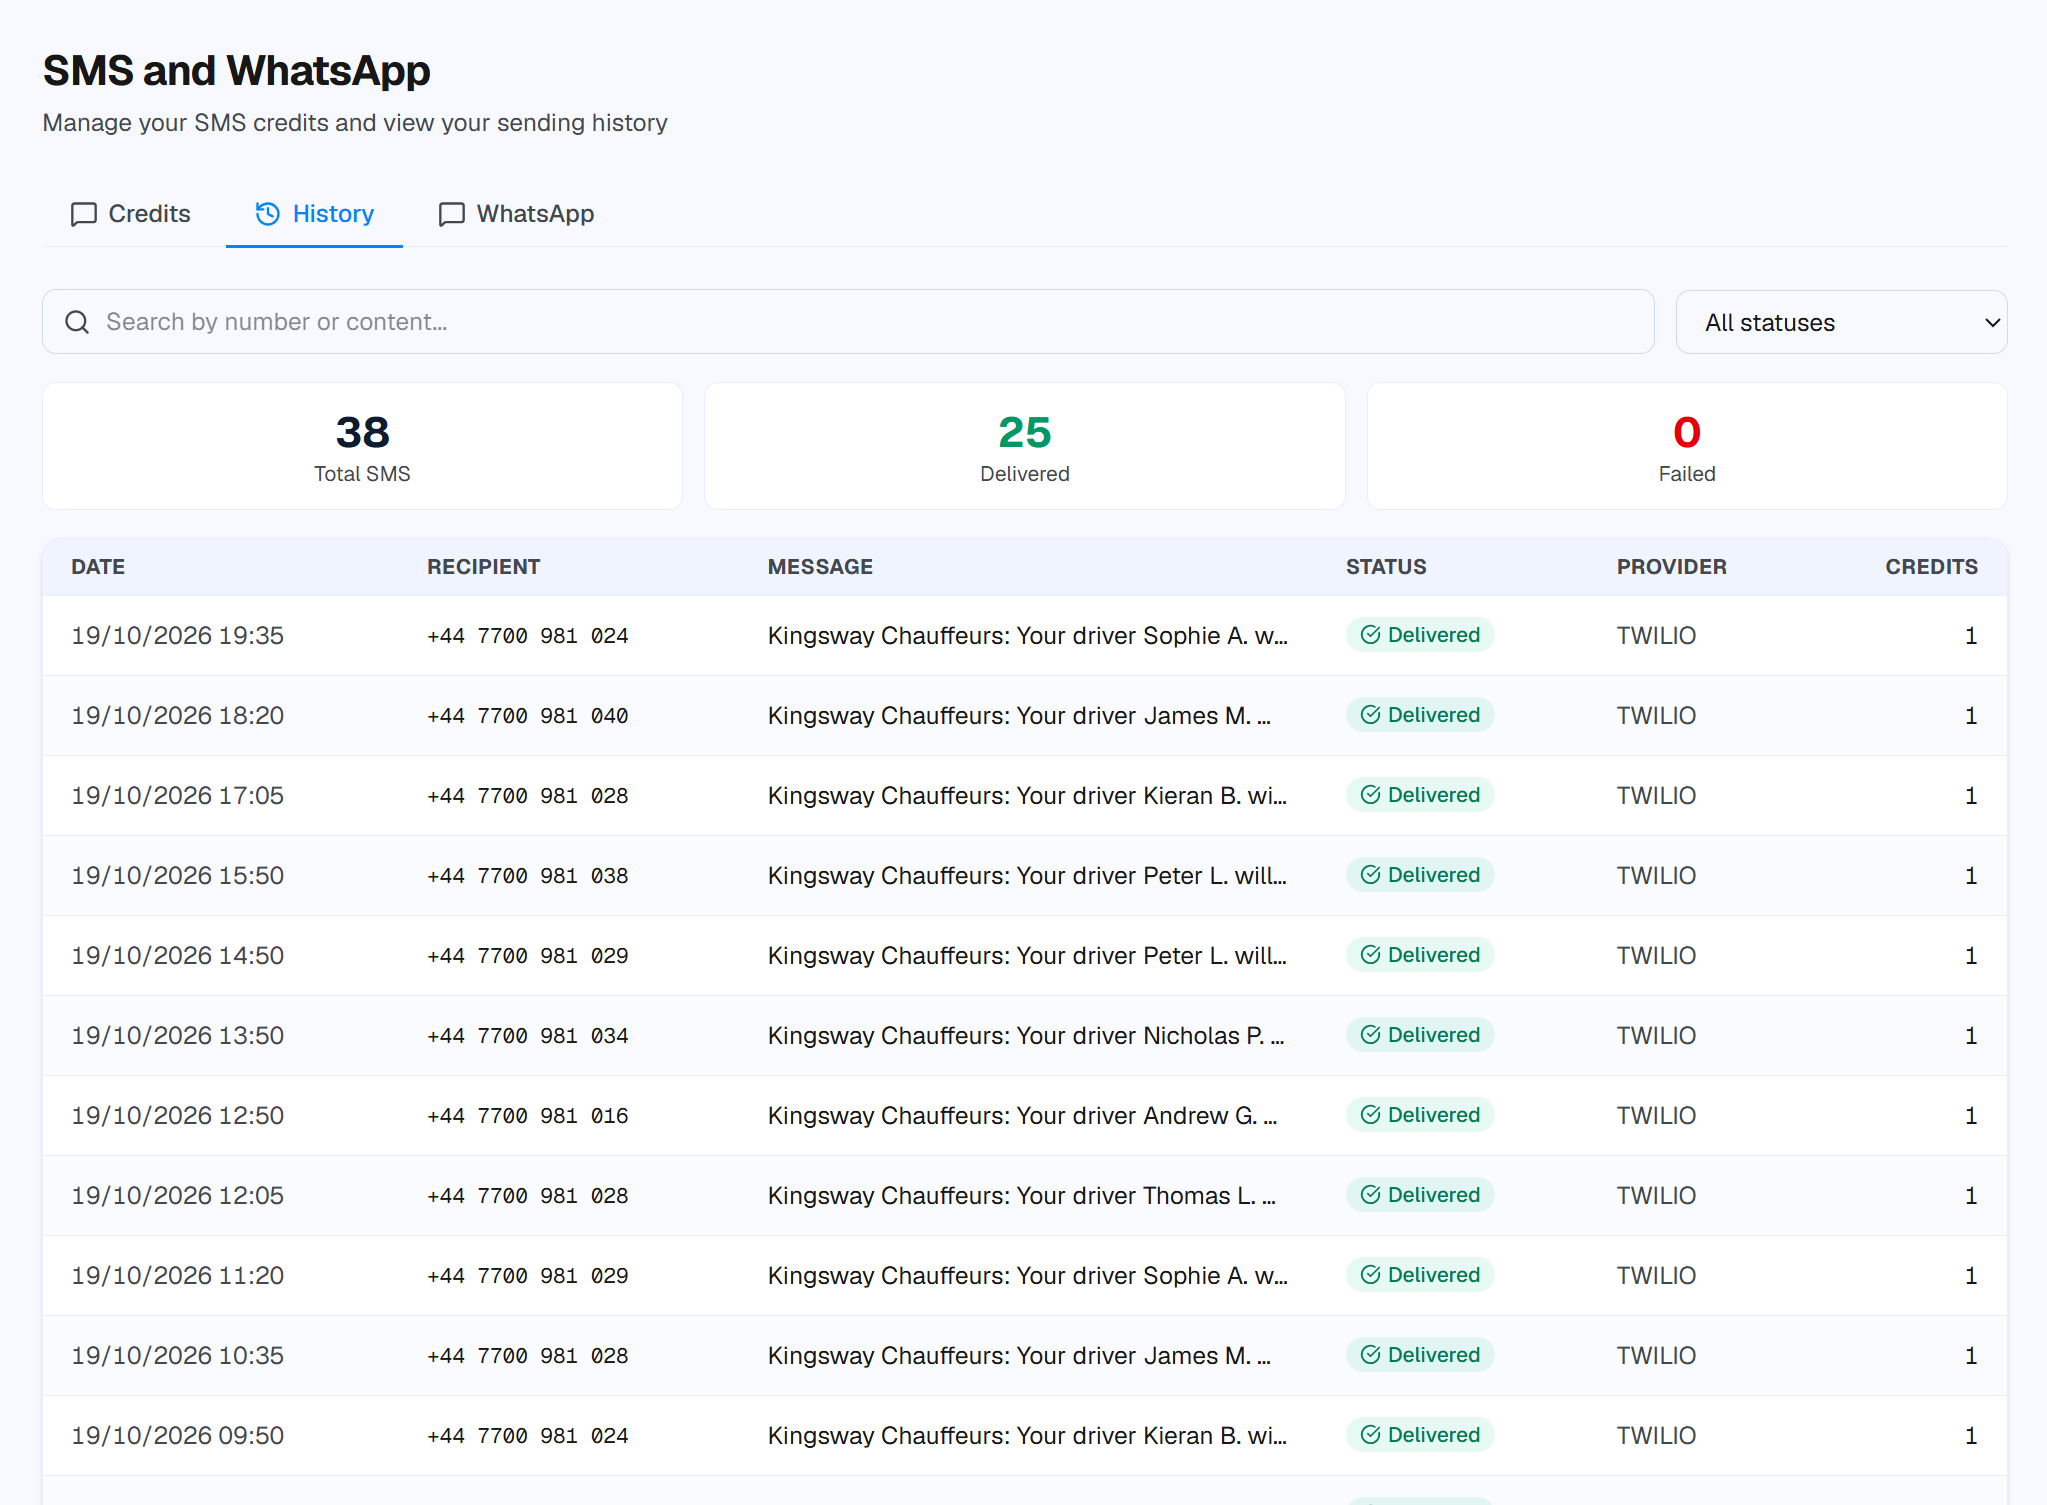Click the Failed 0 card
This screenshot has width=2047, height=1505.
click(x=1687, y=446)
